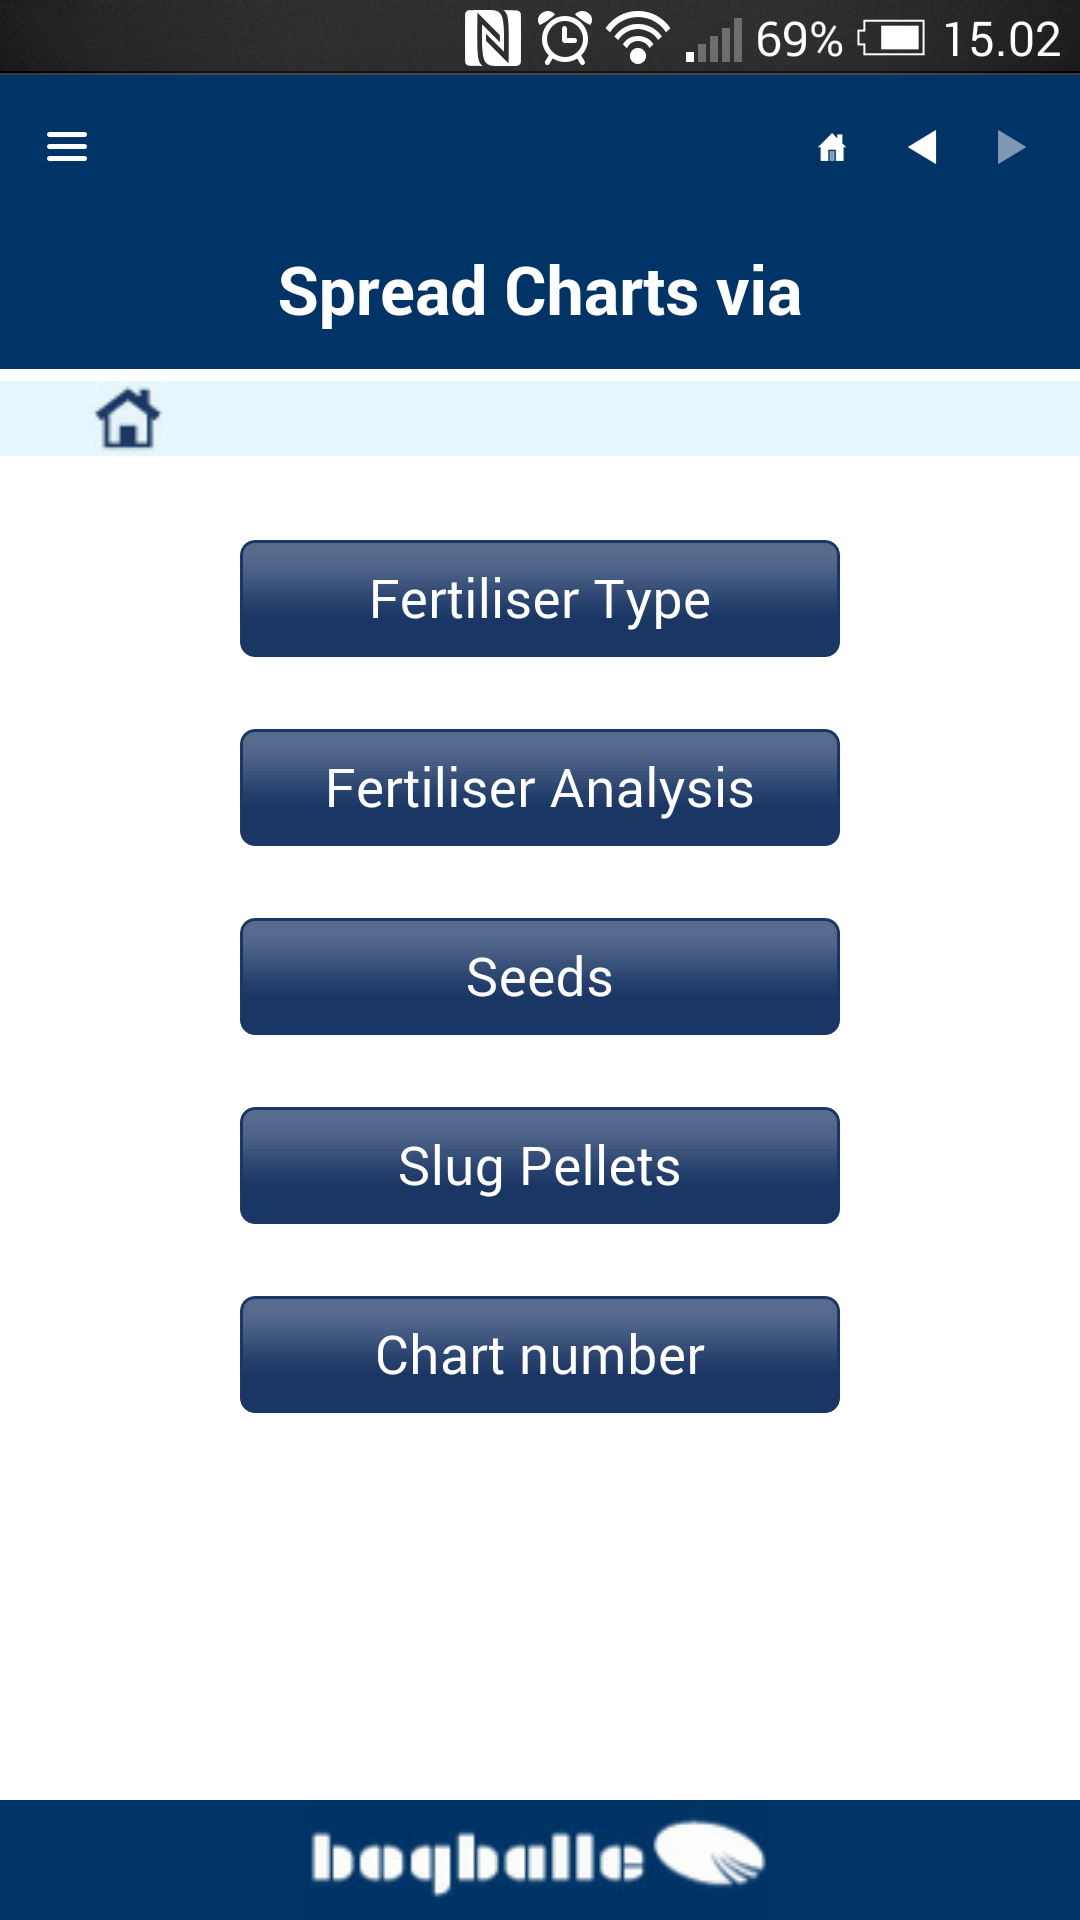
Task: Choose the Seeds button
Action: tap(540, 977)
